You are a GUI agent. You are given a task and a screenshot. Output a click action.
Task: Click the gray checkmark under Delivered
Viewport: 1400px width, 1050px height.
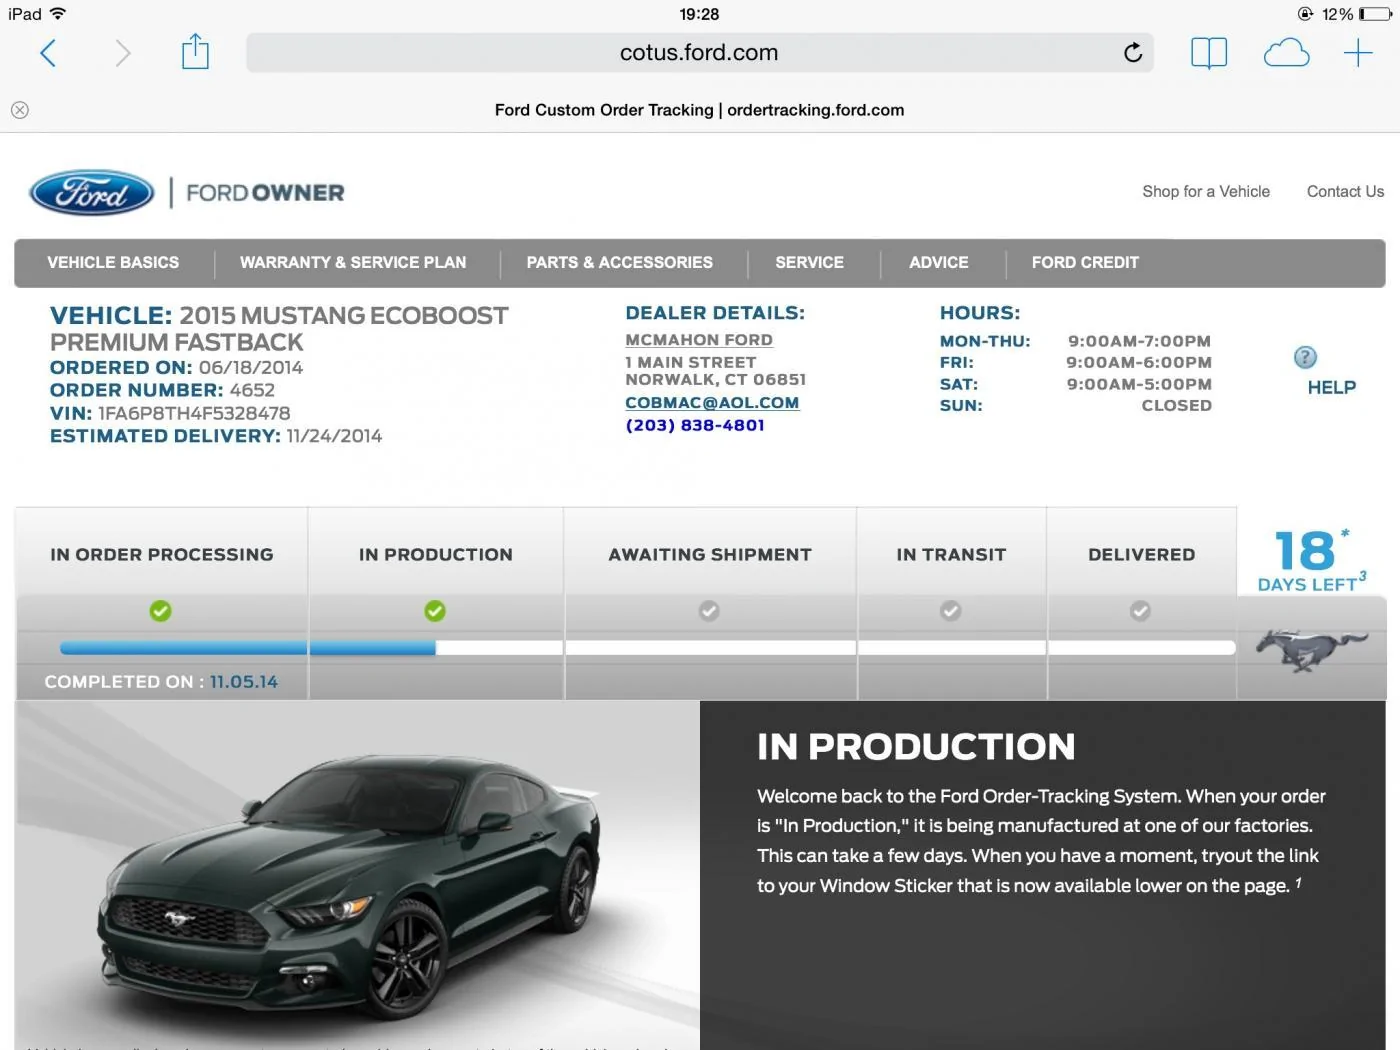(x=1140, y=611)
